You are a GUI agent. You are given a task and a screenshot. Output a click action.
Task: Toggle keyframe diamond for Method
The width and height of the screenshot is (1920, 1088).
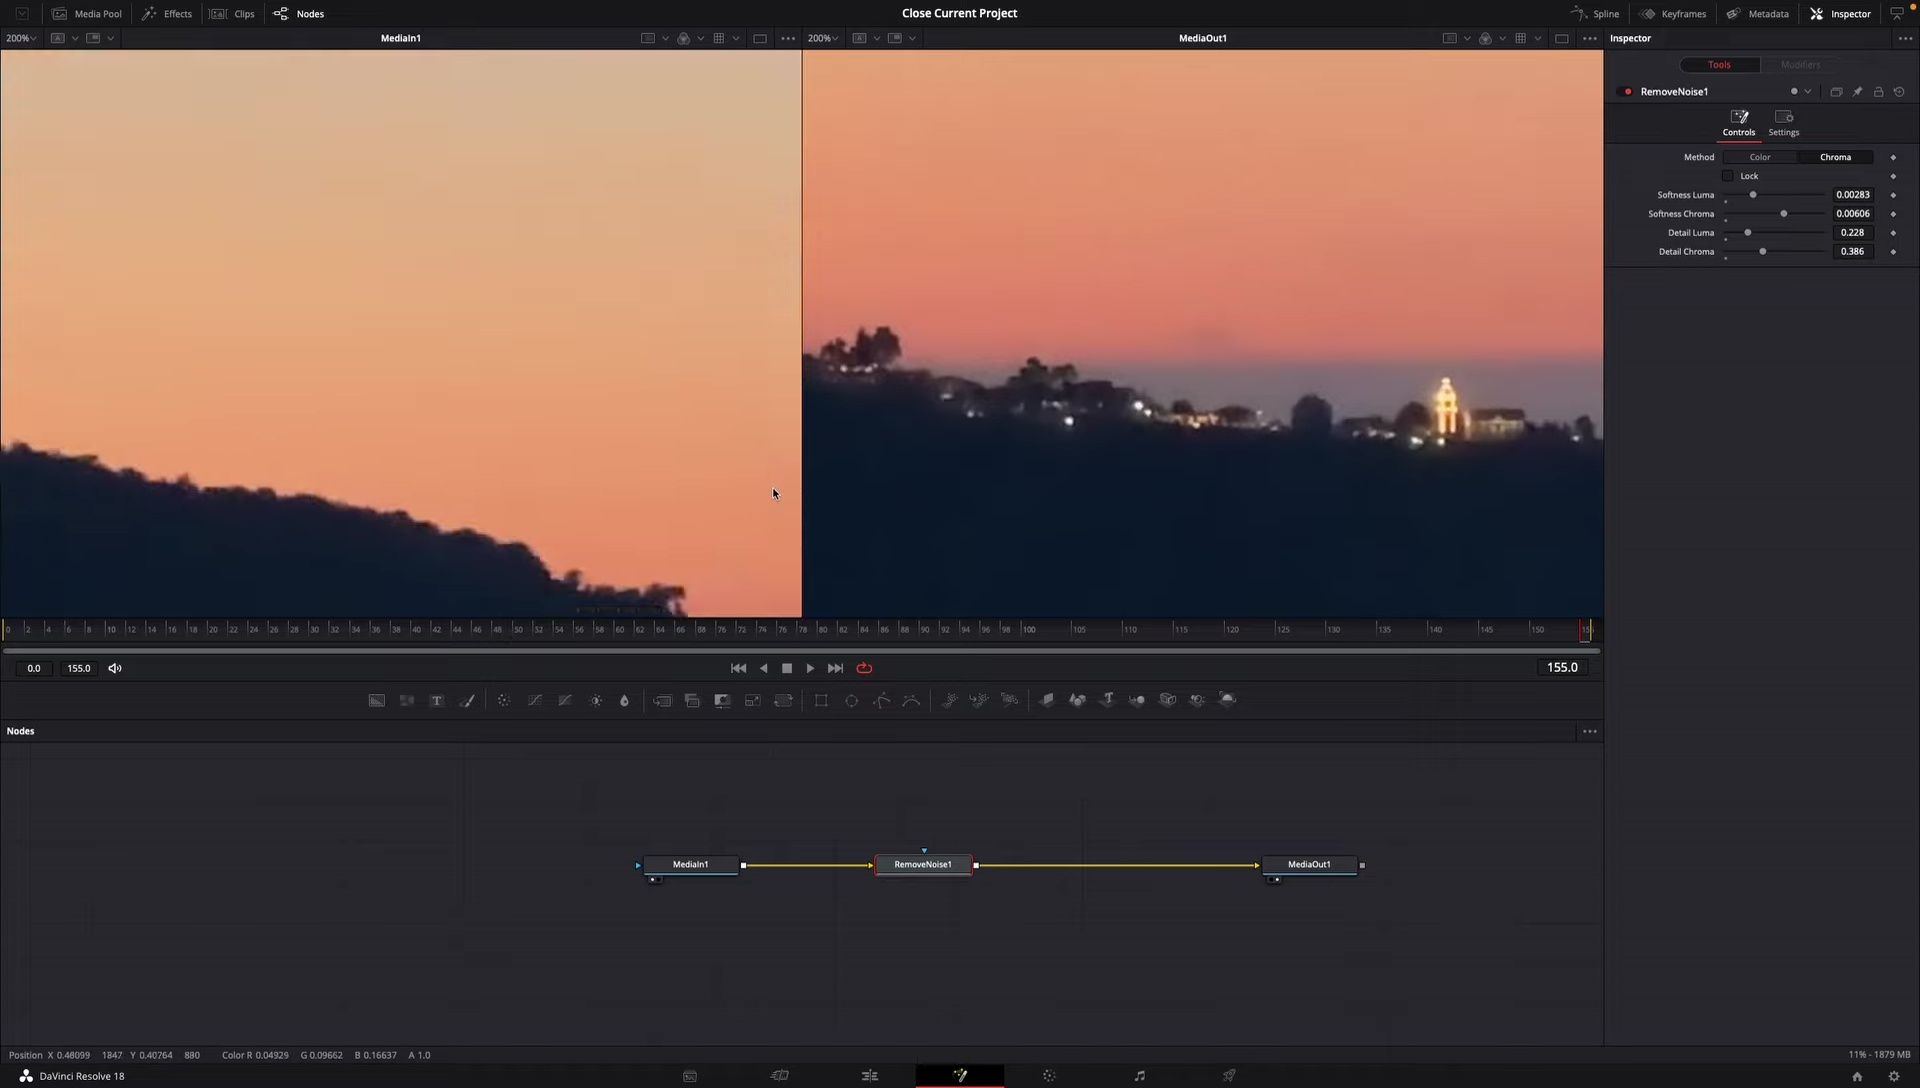[1893, 158]
